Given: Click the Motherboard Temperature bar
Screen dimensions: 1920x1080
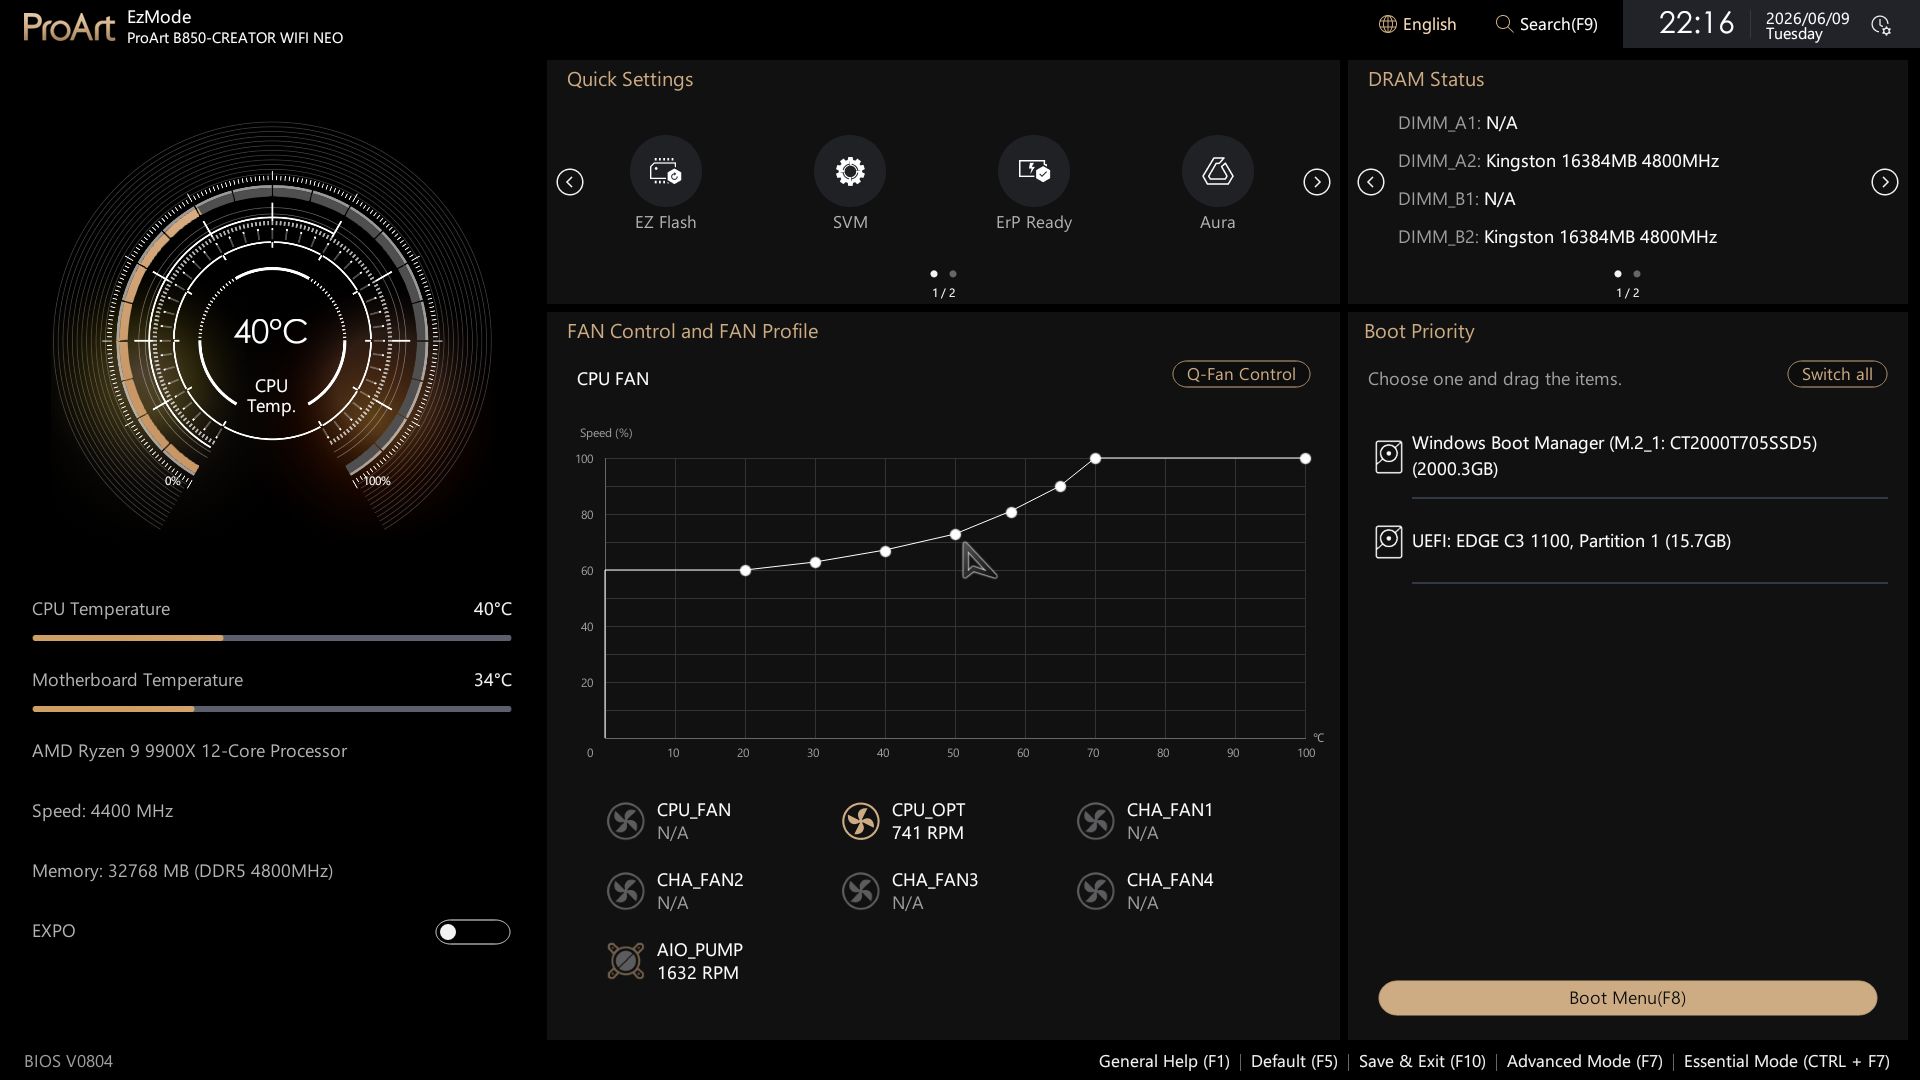Looking at the screenshot, I should (x=271, y=709).
